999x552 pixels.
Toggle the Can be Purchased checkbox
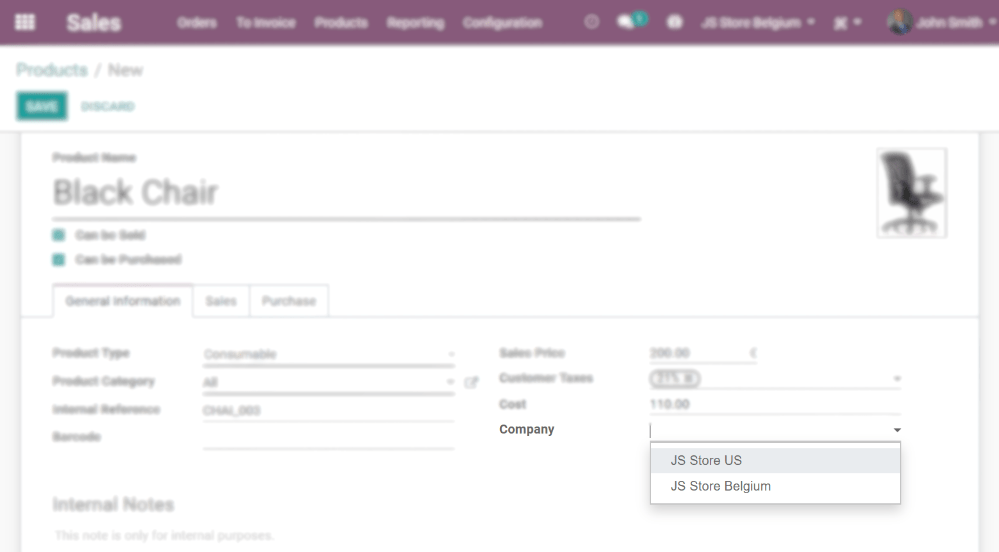[59, 259]
